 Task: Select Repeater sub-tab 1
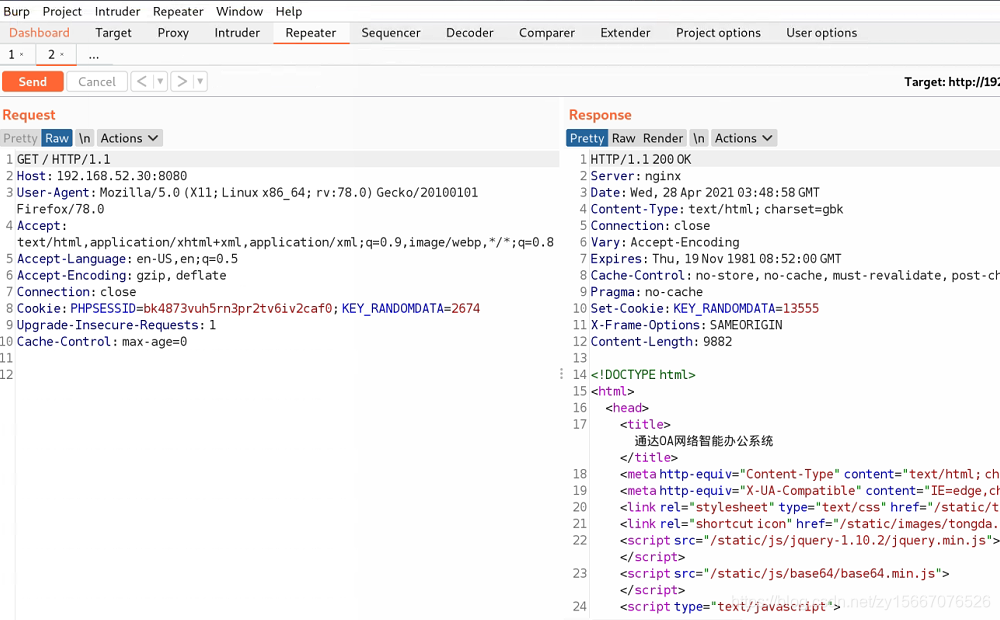[11, 55]
